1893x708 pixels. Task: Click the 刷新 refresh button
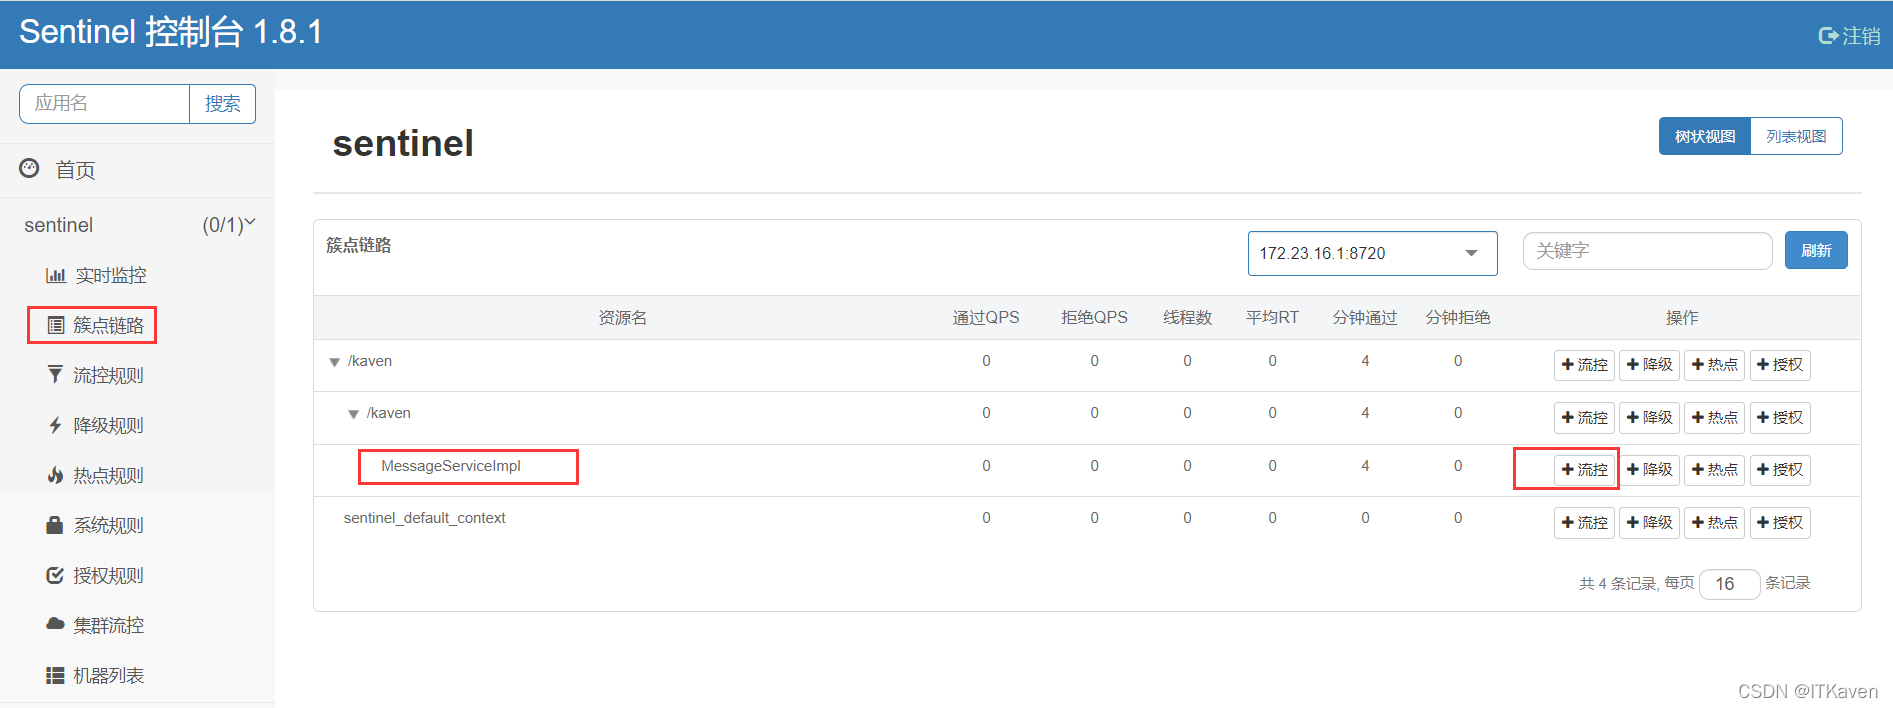pyautogui.click(x=1816, y=250)
